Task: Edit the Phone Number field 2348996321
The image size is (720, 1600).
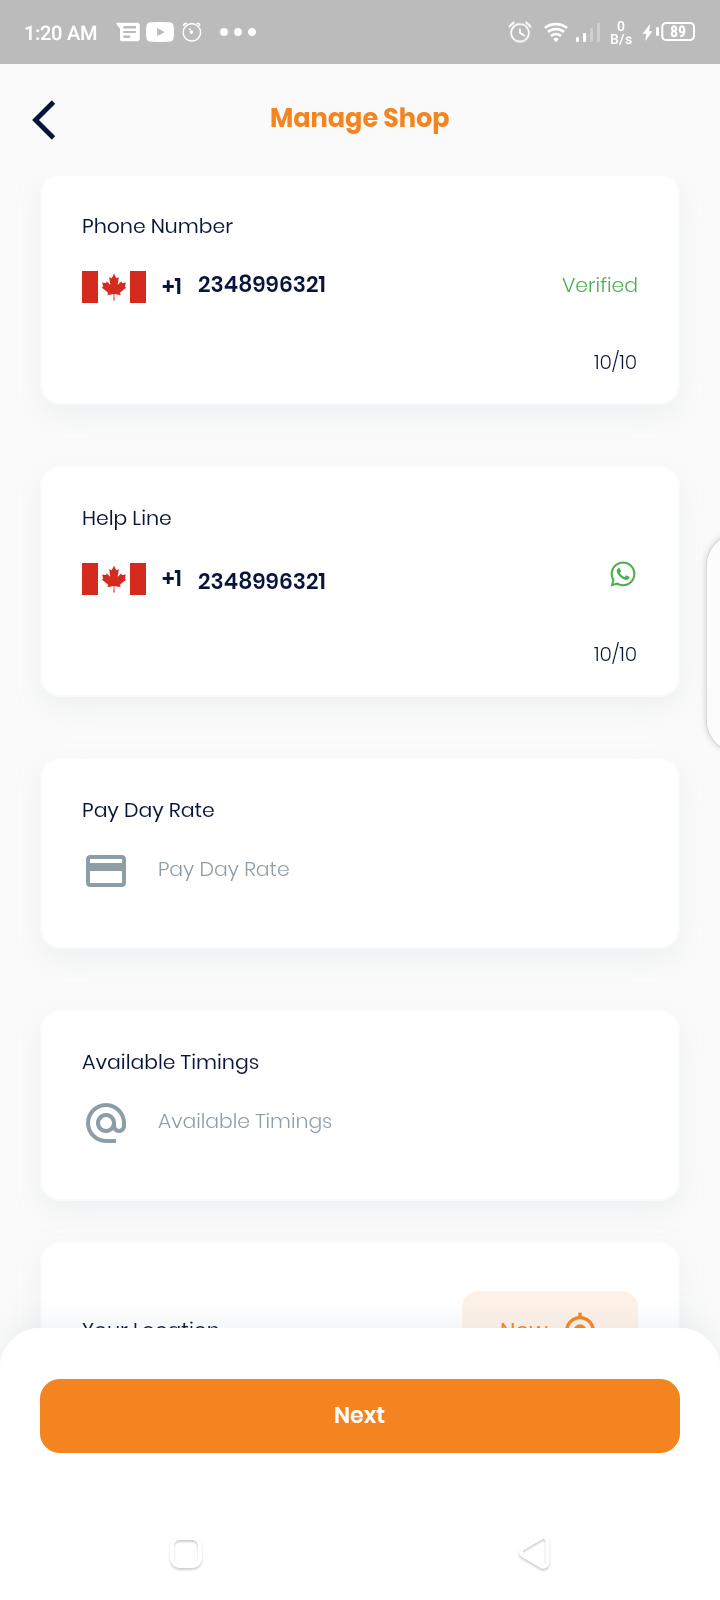Action: pyautogui.click(x=262, y=285)
